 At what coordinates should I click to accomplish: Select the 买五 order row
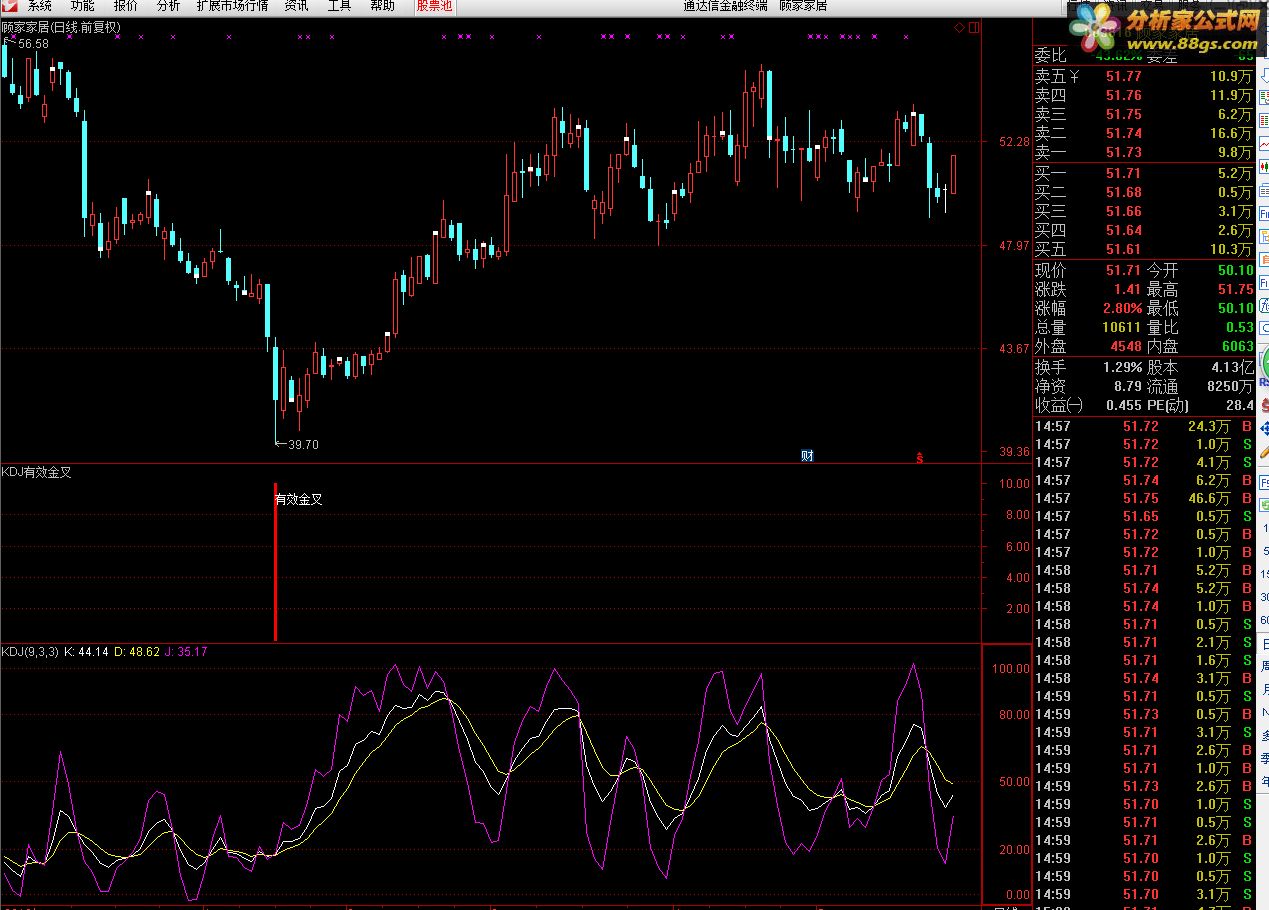(1144, 250)
